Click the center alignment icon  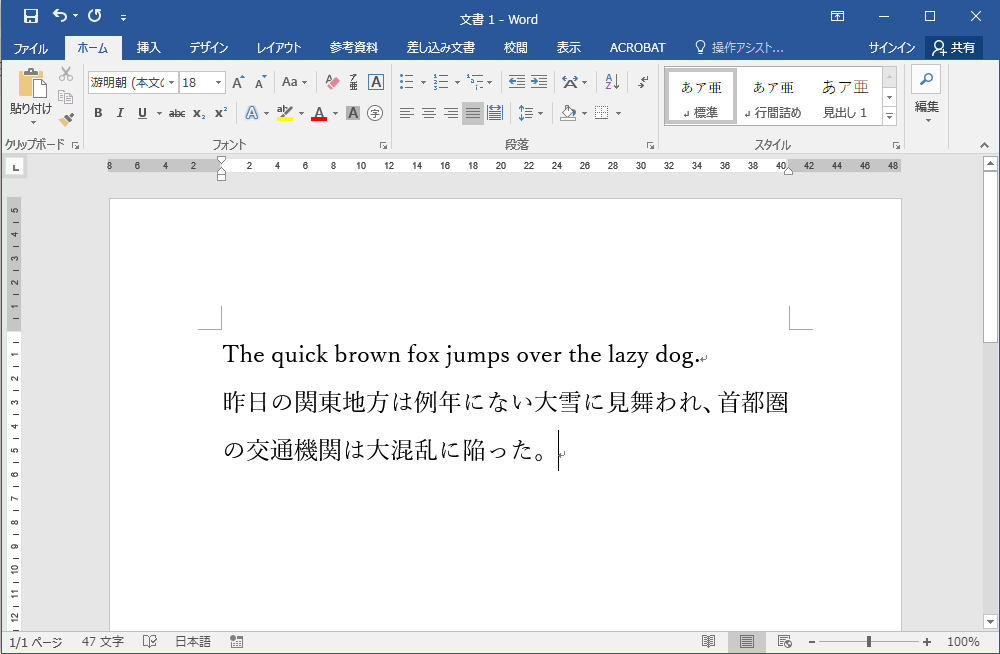click(x=428, y=113)
